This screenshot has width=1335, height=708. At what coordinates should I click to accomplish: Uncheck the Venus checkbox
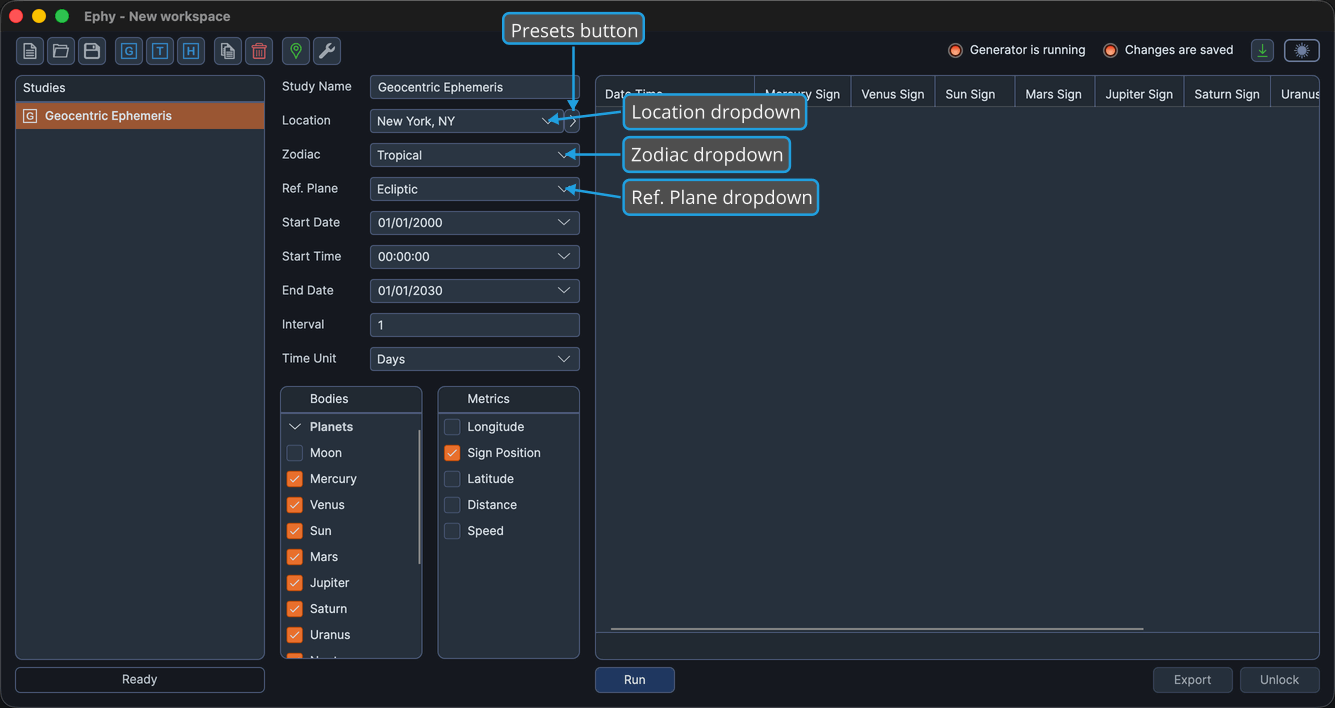coord(295,505)
